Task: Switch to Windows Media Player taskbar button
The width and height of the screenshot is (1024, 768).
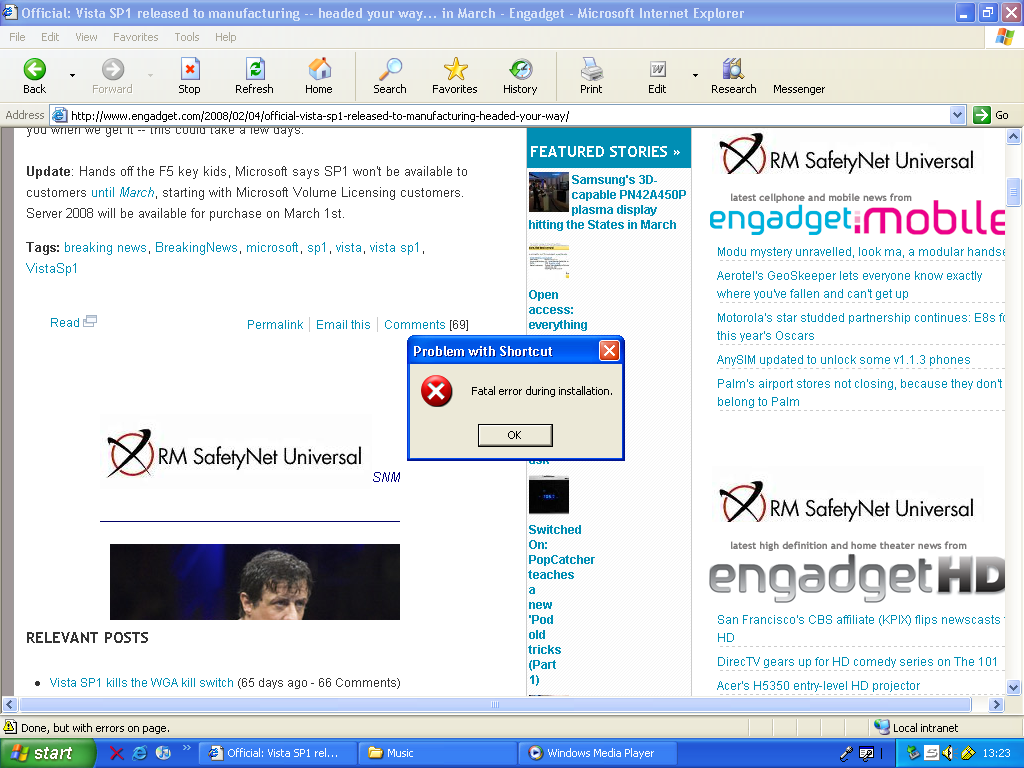Action: [599, 753]
